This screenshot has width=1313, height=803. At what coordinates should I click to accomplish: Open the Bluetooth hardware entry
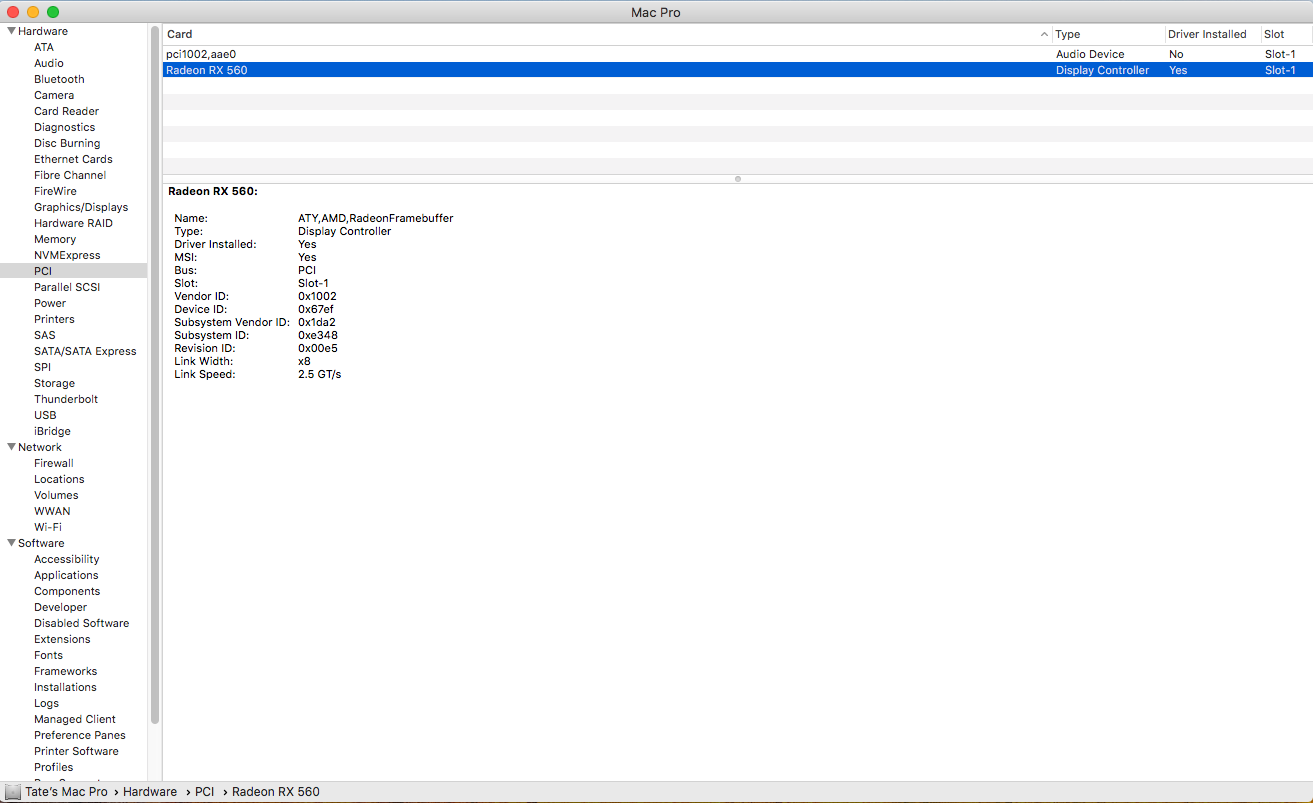click(x=59, y=79)
